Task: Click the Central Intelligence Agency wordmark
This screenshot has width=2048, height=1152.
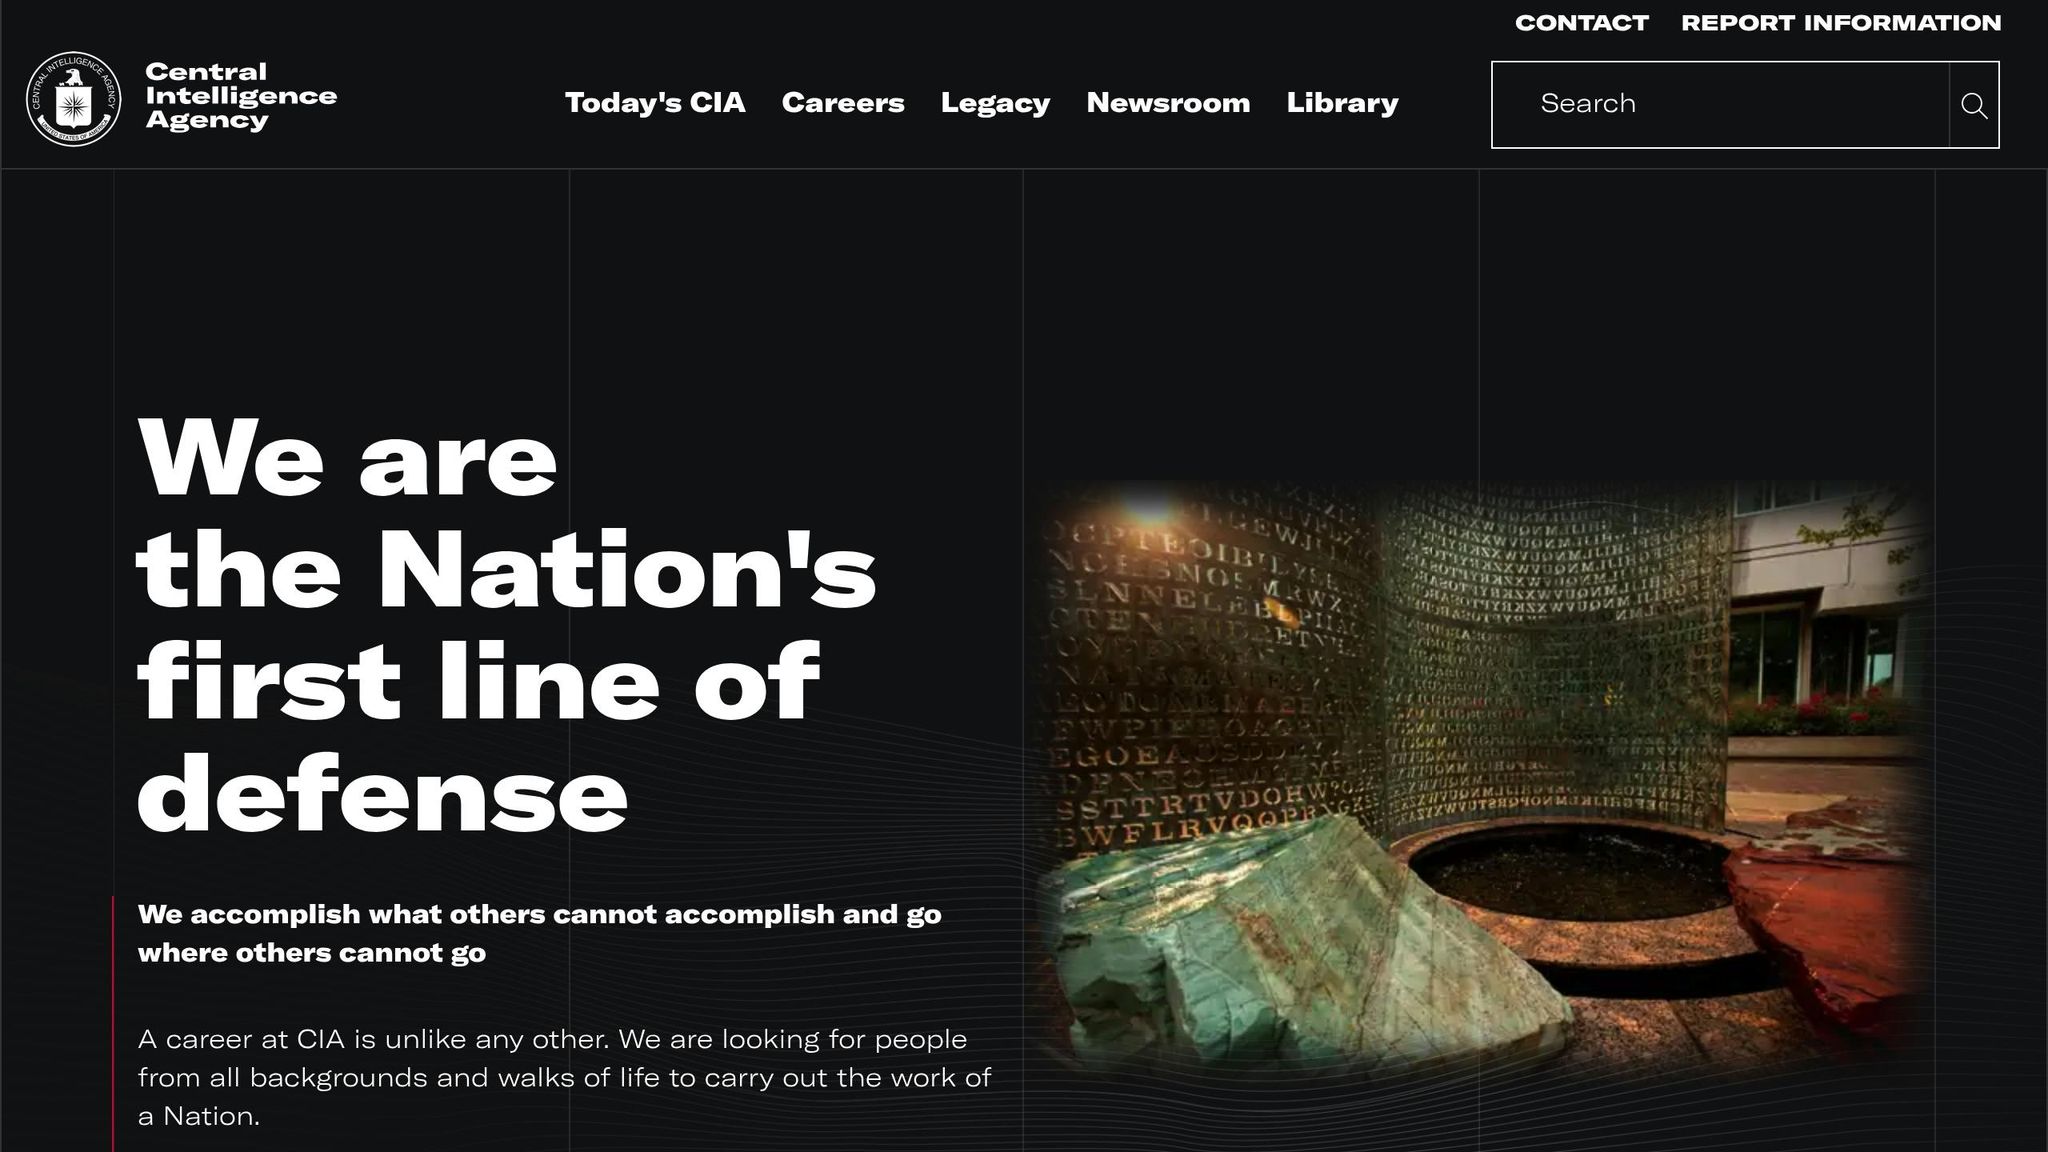Action: 240,96
